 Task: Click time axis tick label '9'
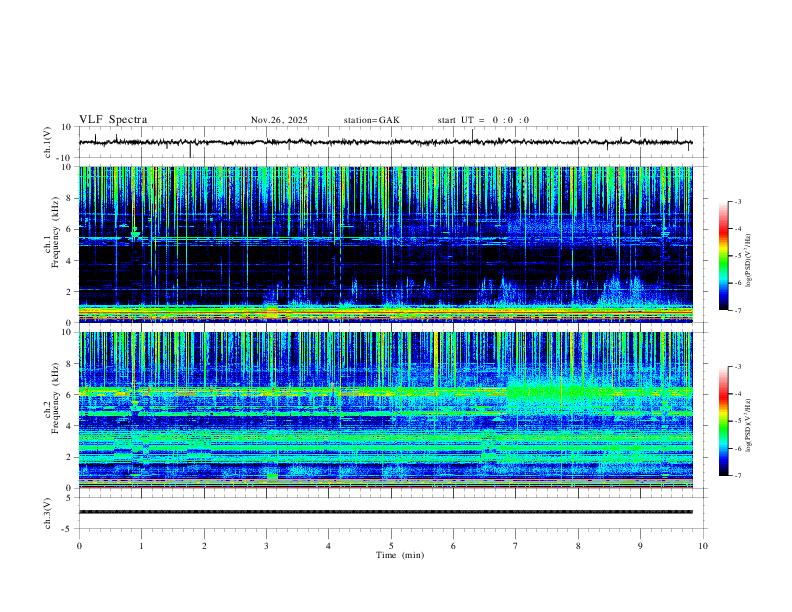(x=640, y=546)
